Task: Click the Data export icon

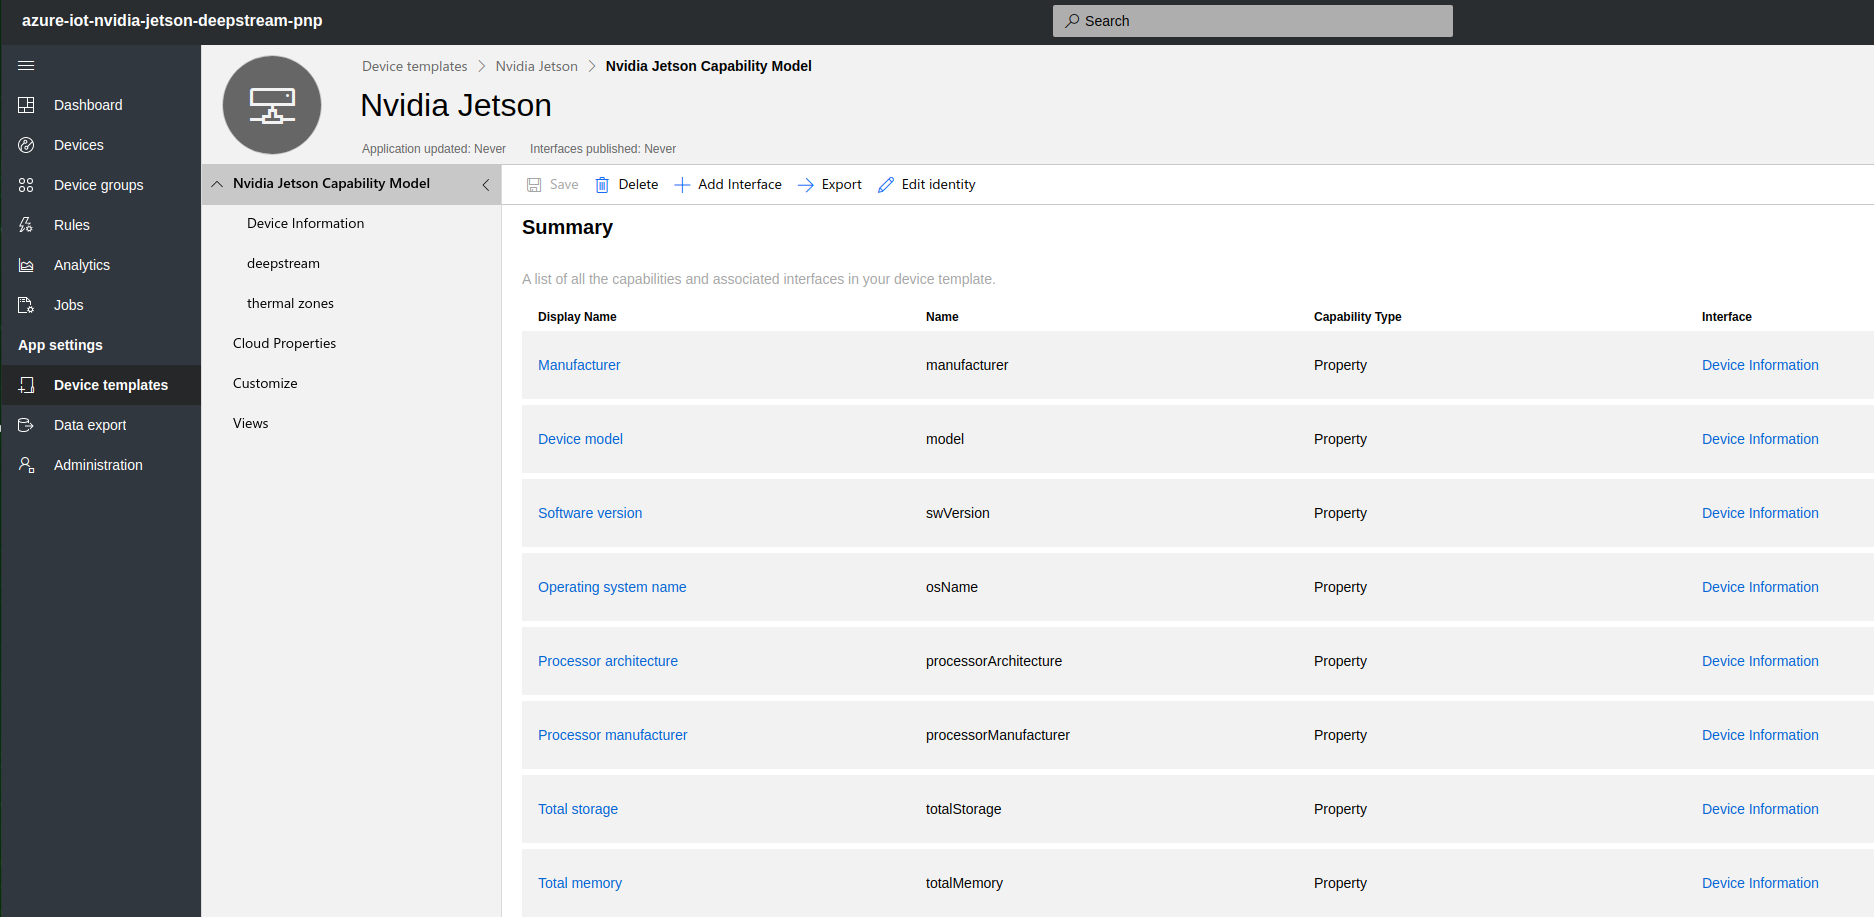Action: click(26, 425)
